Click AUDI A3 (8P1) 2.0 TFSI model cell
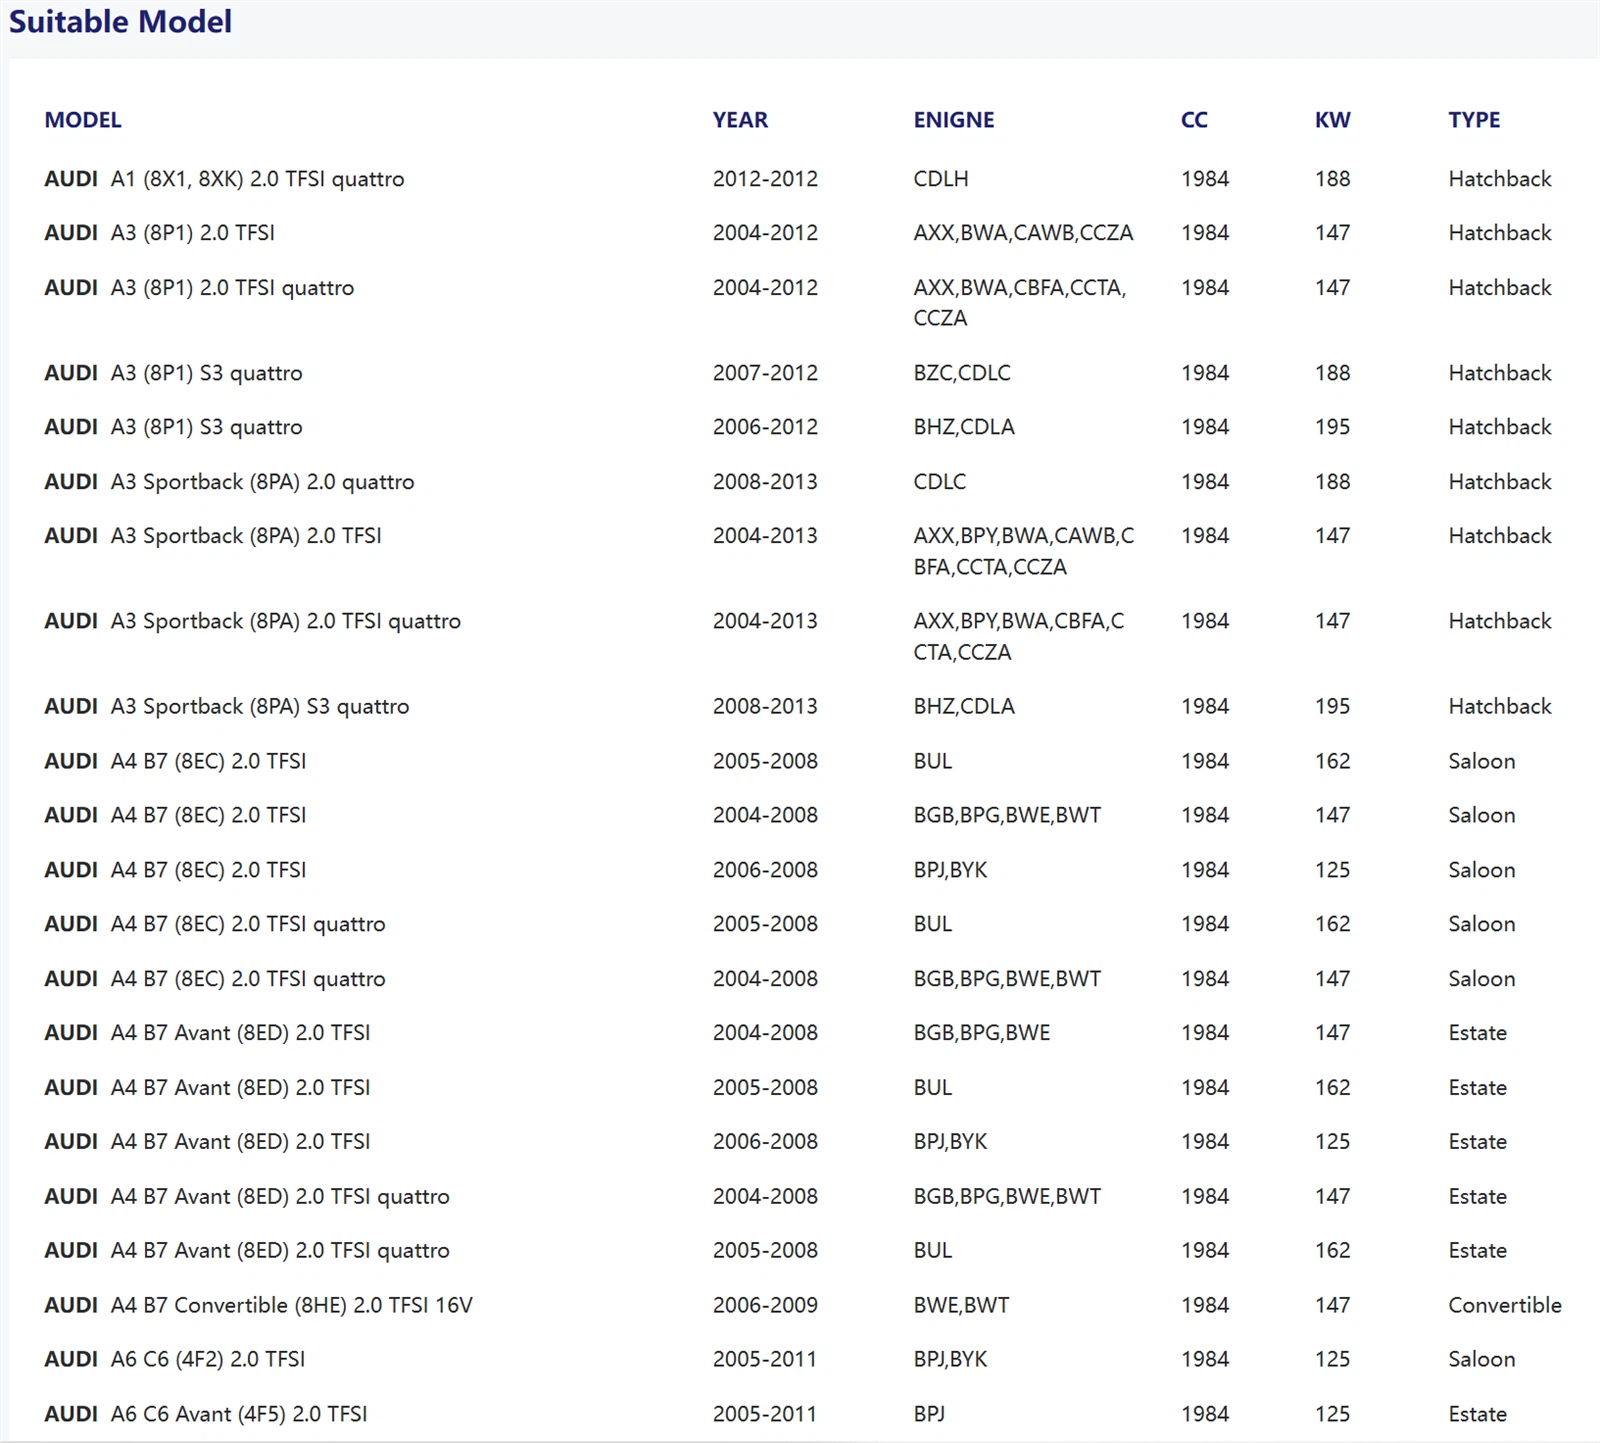The height and width of the screenshot is (1443, 1600). (x=160, y=233)
